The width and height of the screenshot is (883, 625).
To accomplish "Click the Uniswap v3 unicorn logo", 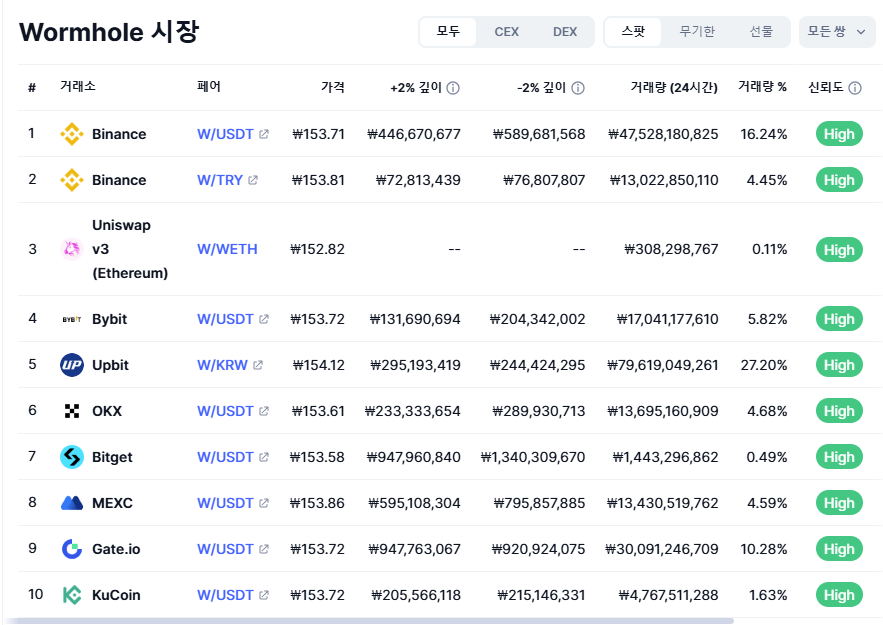I will 72,249.
